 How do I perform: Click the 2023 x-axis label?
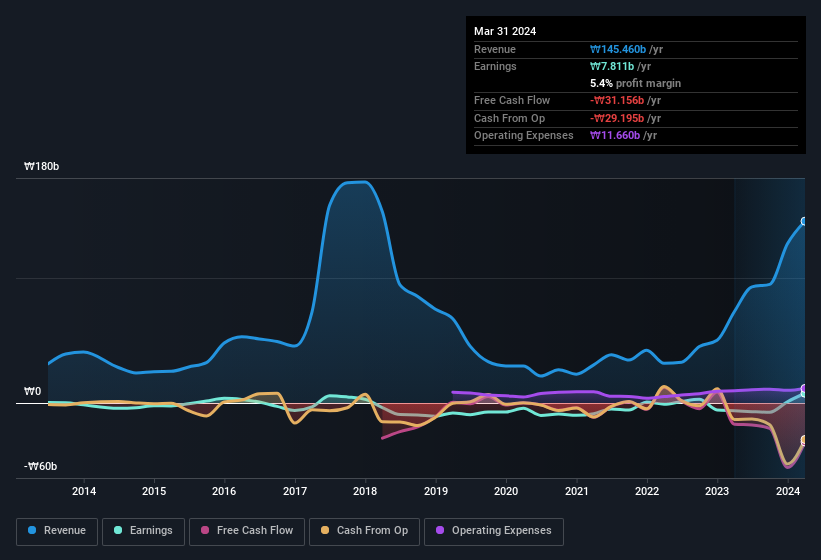(x=717, y=491)
